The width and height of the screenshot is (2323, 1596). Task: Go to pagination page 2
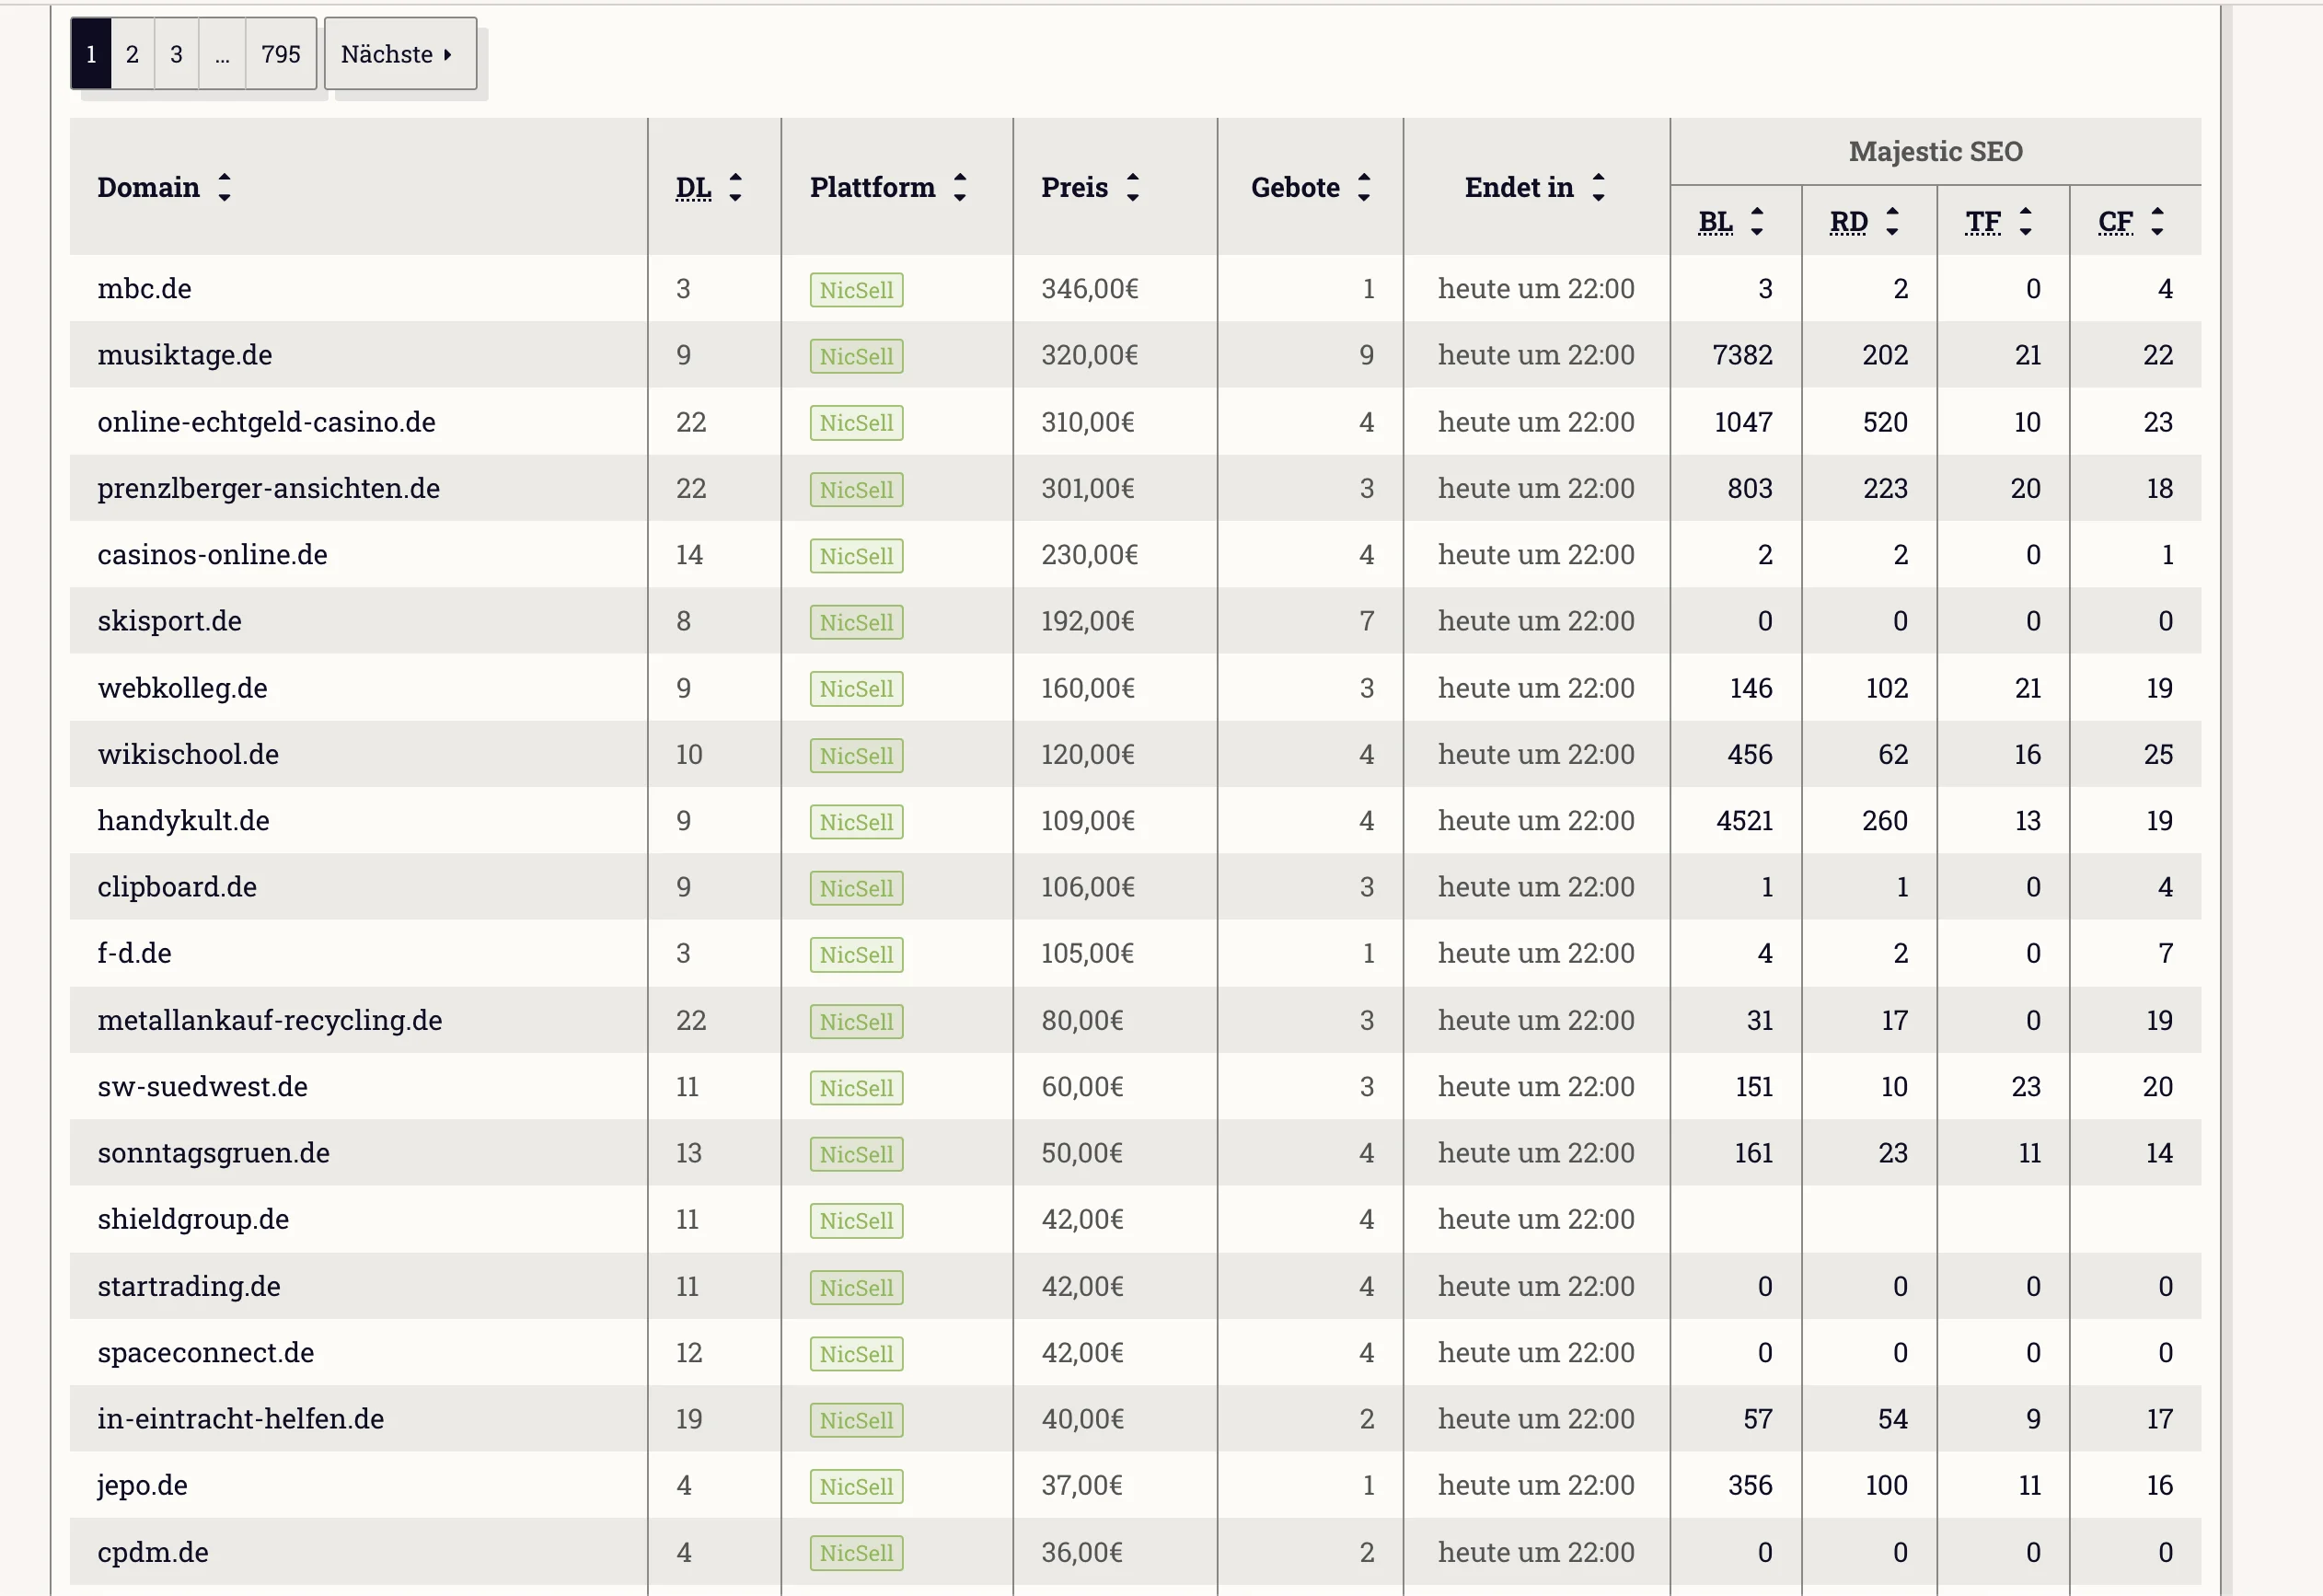pyautogui.click(x=132, y=54)
